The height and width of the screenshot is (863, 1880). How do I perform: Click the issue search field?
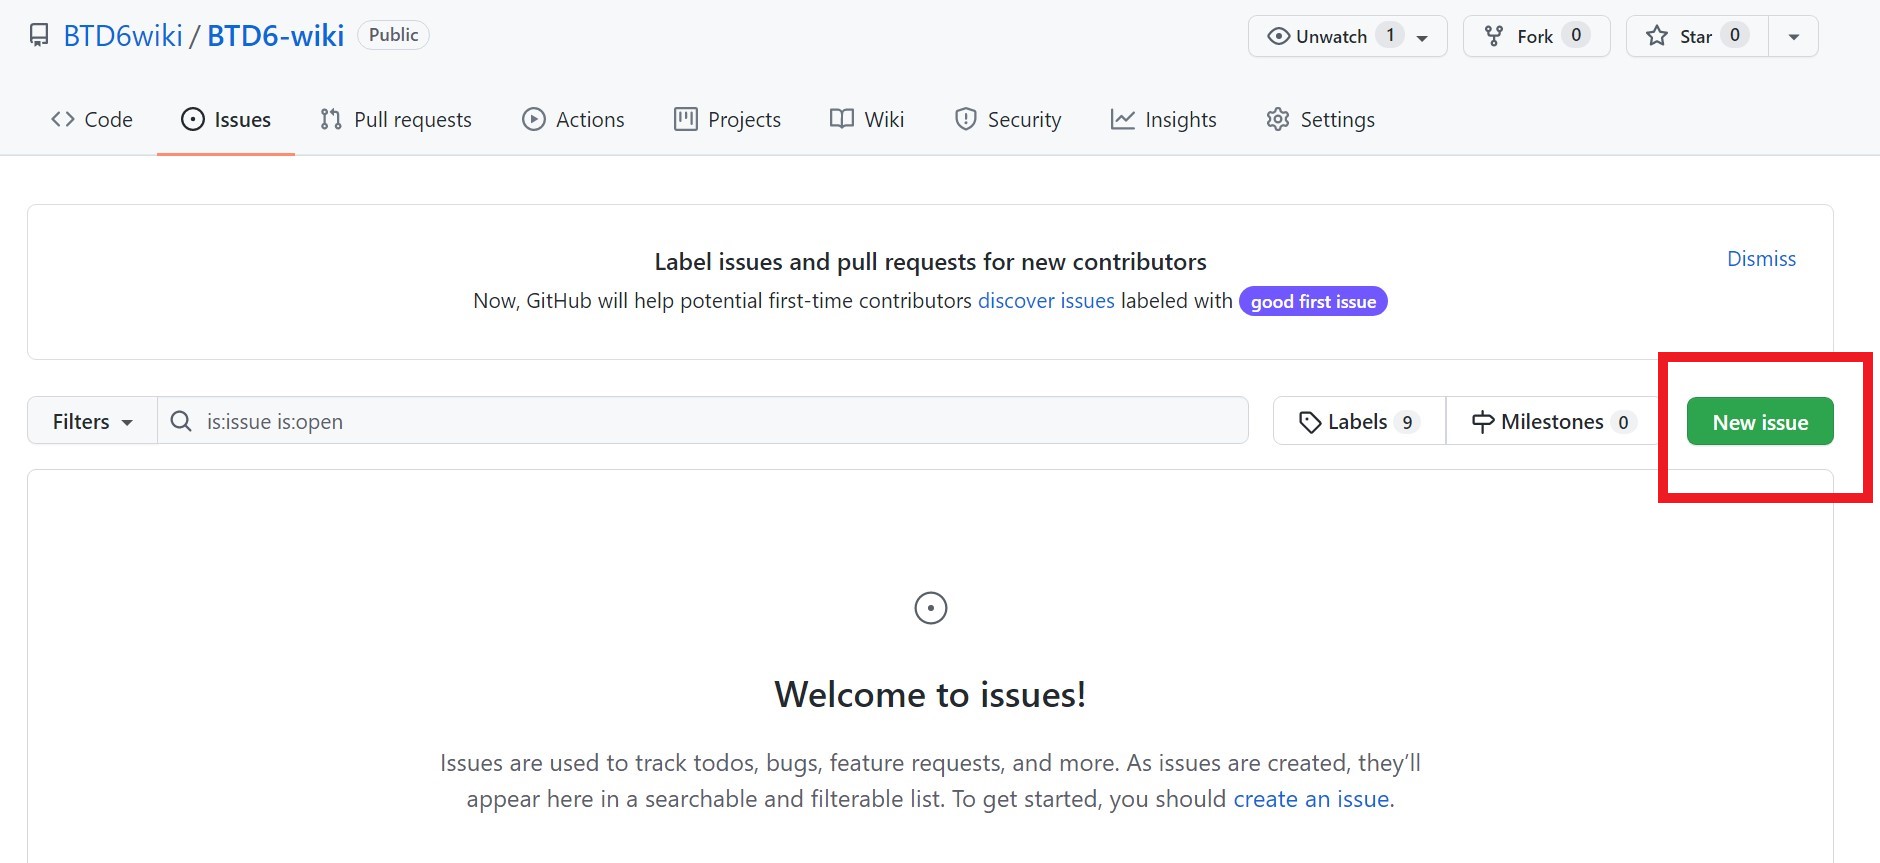(x=703, y=421)
